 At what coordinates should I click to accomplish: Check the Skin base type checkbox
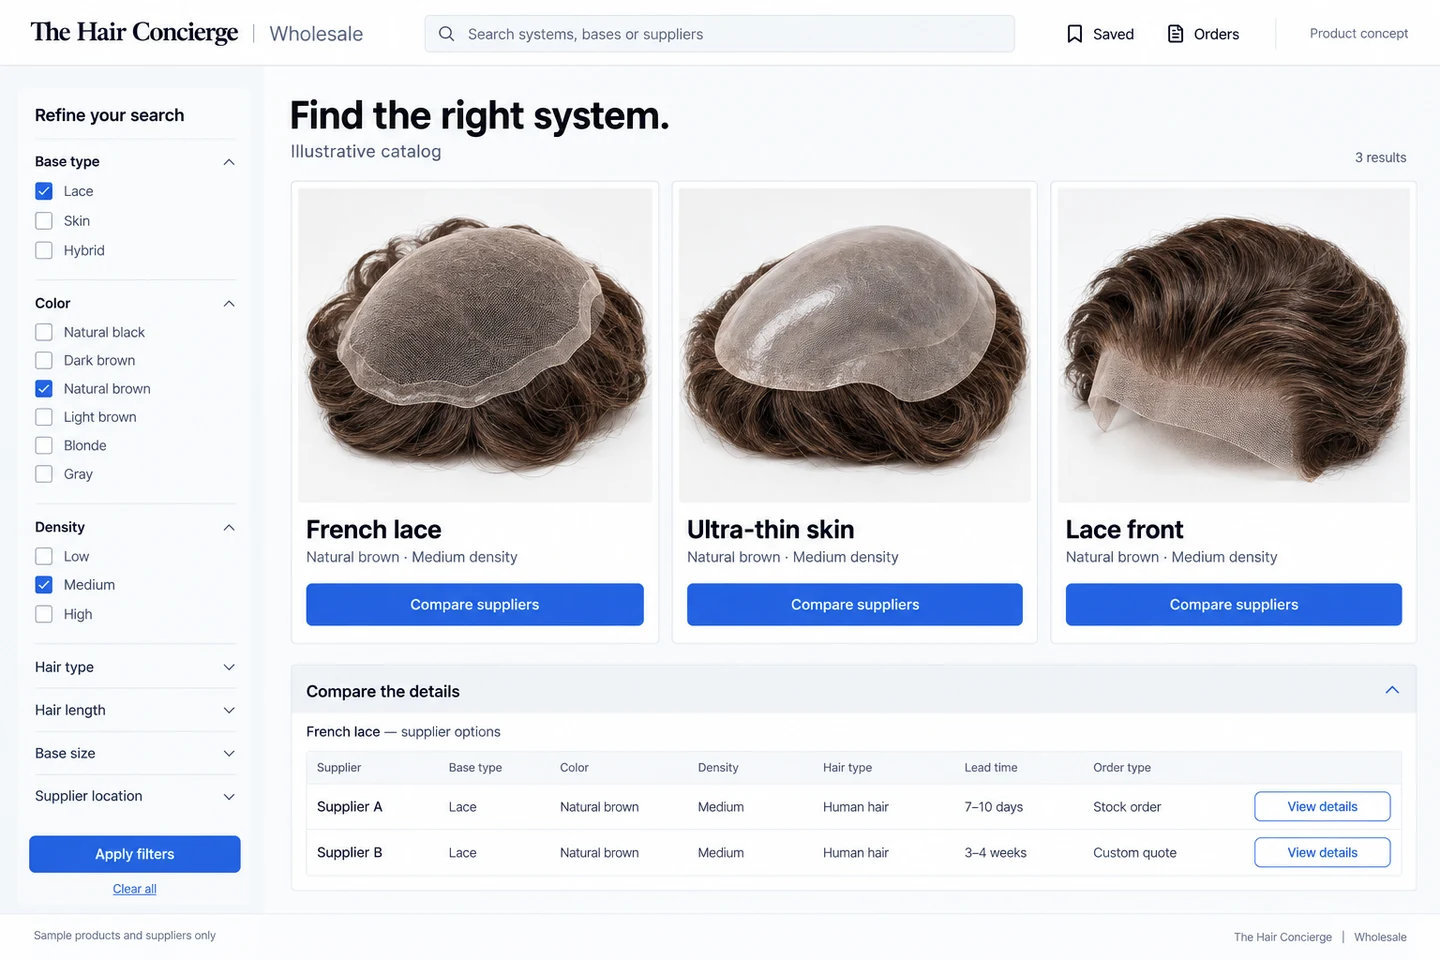point(44,221)
